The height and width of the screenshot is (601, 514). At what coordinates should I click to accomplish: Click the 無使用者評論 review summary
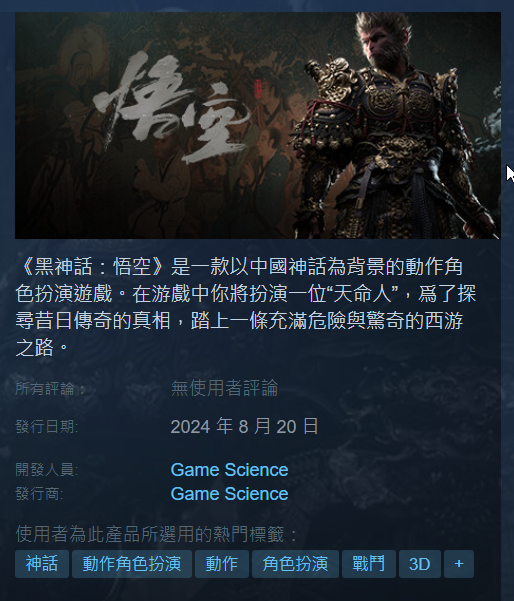click(224, 388)
